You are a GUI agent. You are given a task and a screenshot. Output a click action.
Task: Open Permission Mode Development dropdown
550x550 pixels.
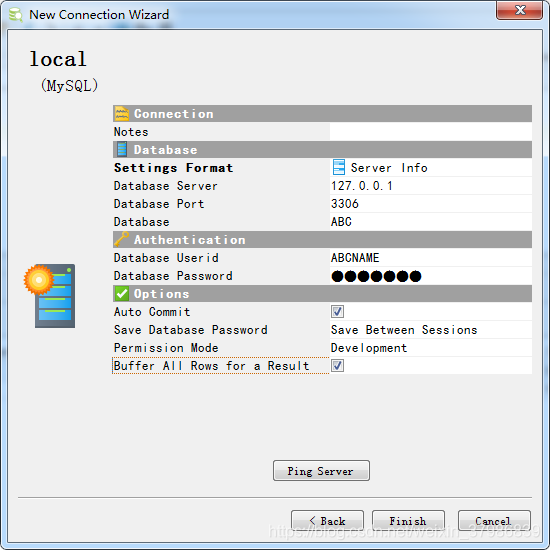(x=431, y=348)
